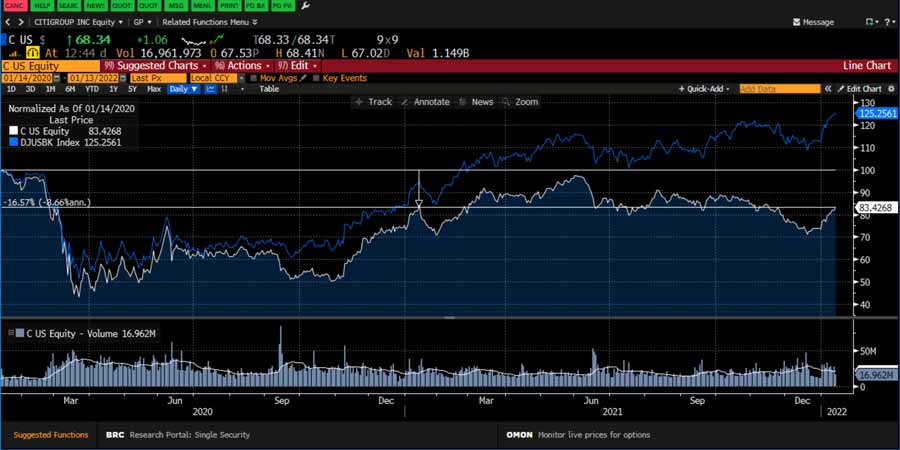The image size is (900, 450).
Task: Toggle the Mov Avgs checkbox
Action: 254,78
